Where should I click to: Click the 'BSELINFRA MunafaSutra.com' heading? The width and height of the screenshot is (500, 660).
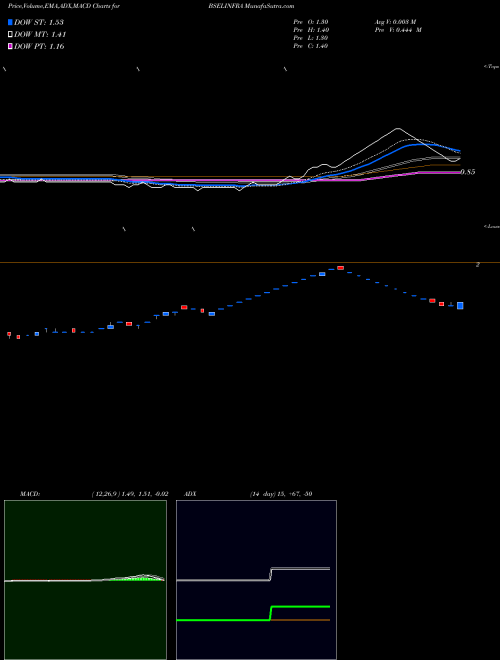click(x=251, y=6)
